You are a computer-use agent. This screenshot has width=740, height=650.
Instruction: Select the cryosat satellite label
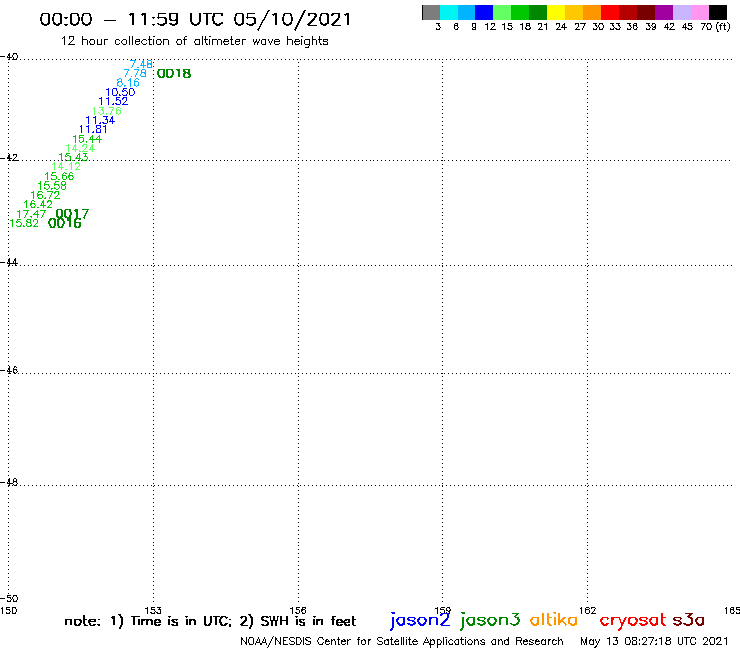pos(633,620)
